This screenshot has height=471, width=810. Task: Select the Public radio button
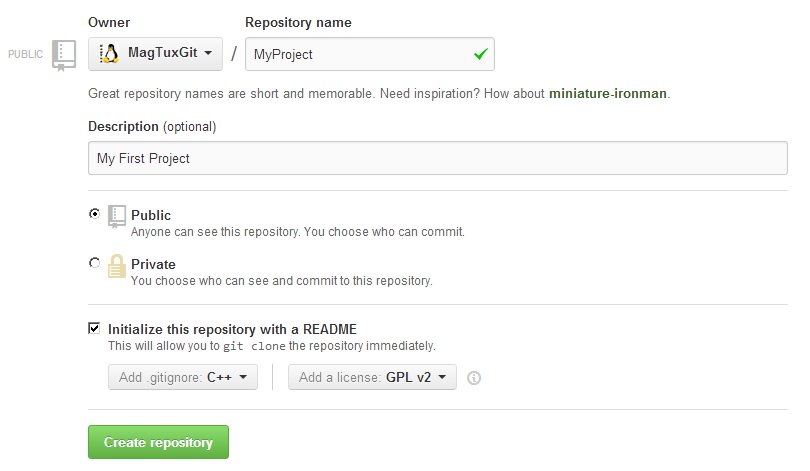94,214
